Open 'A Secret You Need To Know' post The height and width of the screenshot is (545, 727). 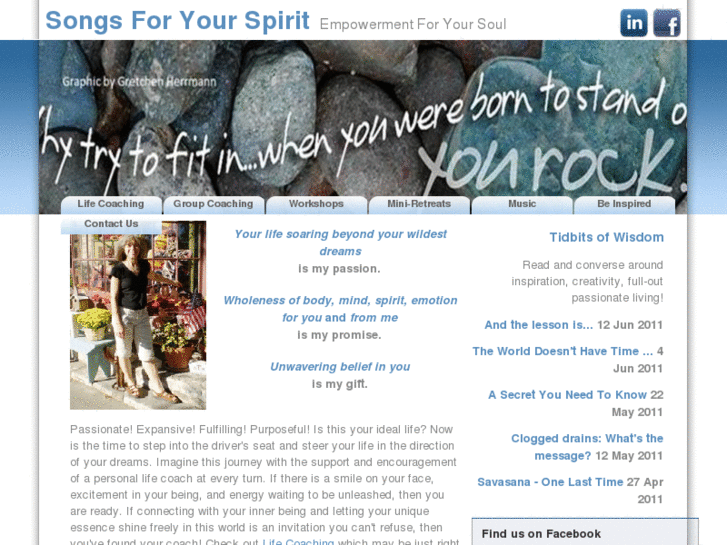(x=567, y=395)
